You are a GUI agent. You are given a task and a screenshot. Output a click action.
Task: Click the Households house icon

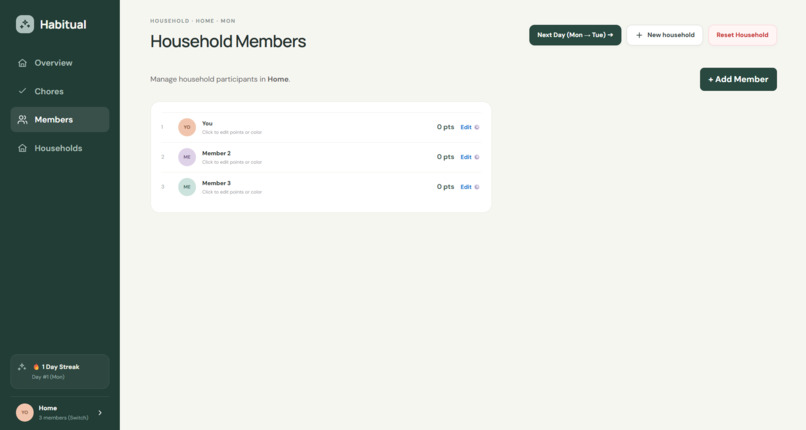click(x=22, y=148)
